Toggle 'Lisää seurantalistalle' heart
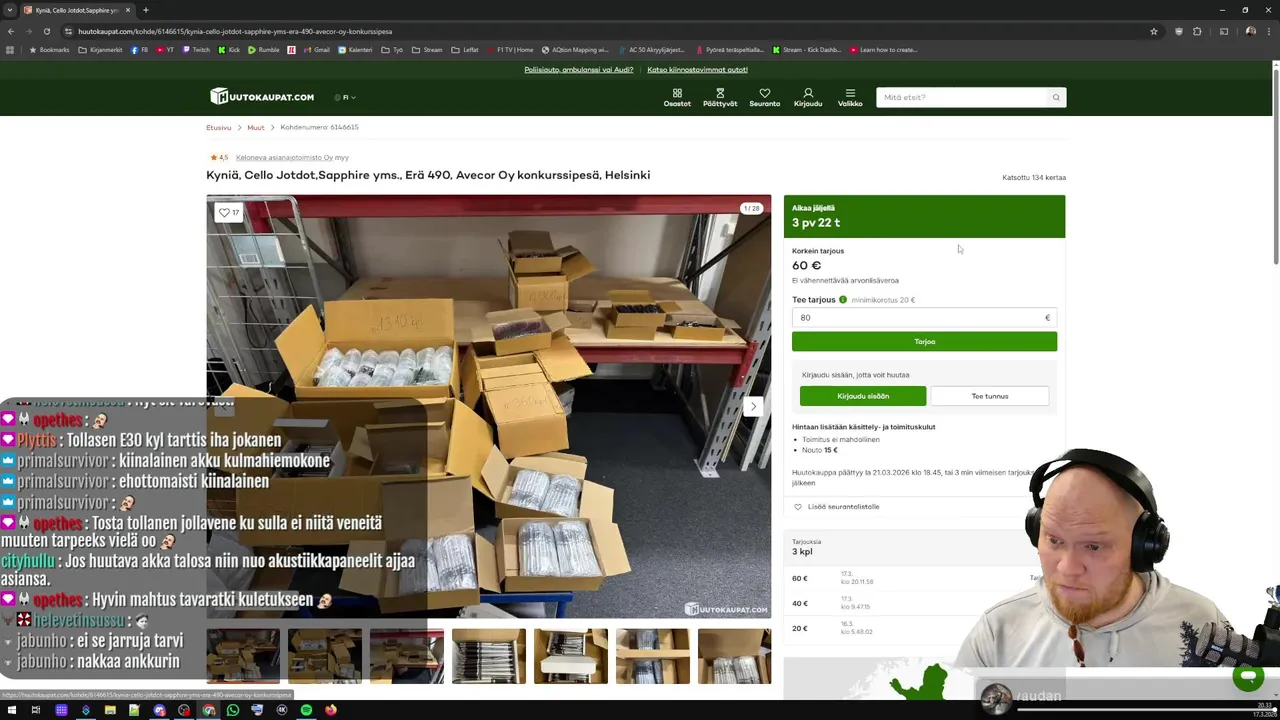 pyautogui.click(x=798, y=507)
